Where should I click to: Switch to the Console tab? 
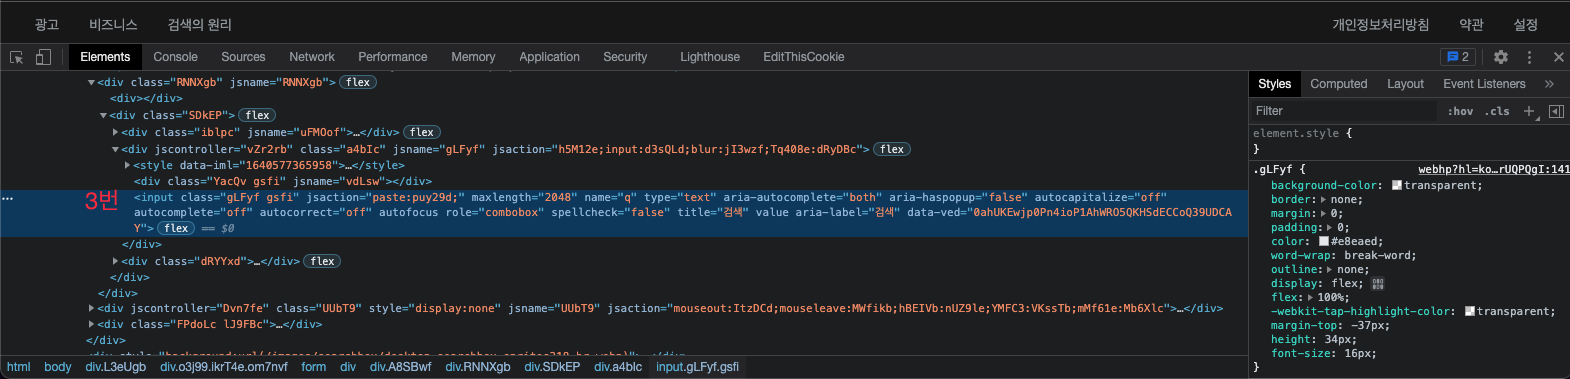(x=176, y=57)
